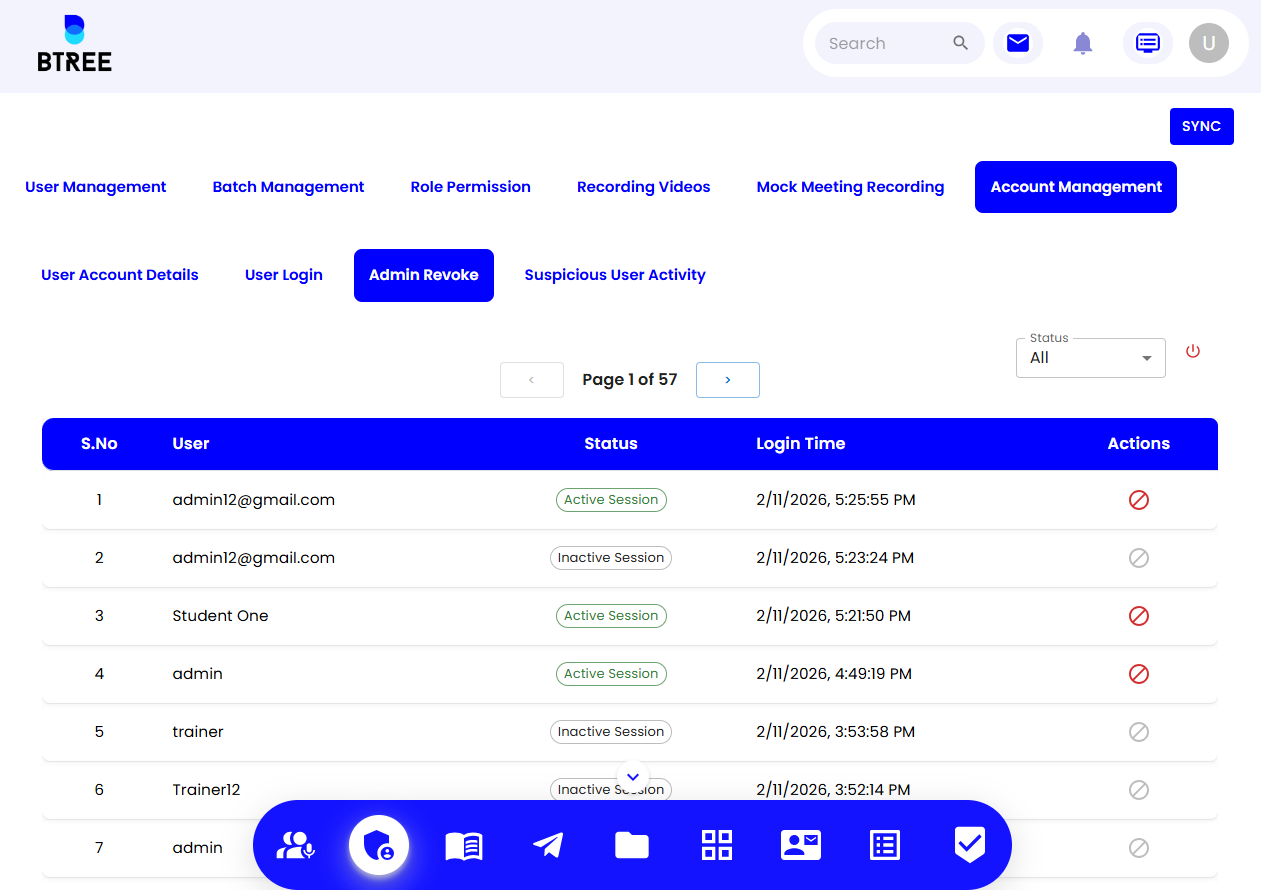Open the list document dock icon
1261x890 pixels.
pos(885,846)
